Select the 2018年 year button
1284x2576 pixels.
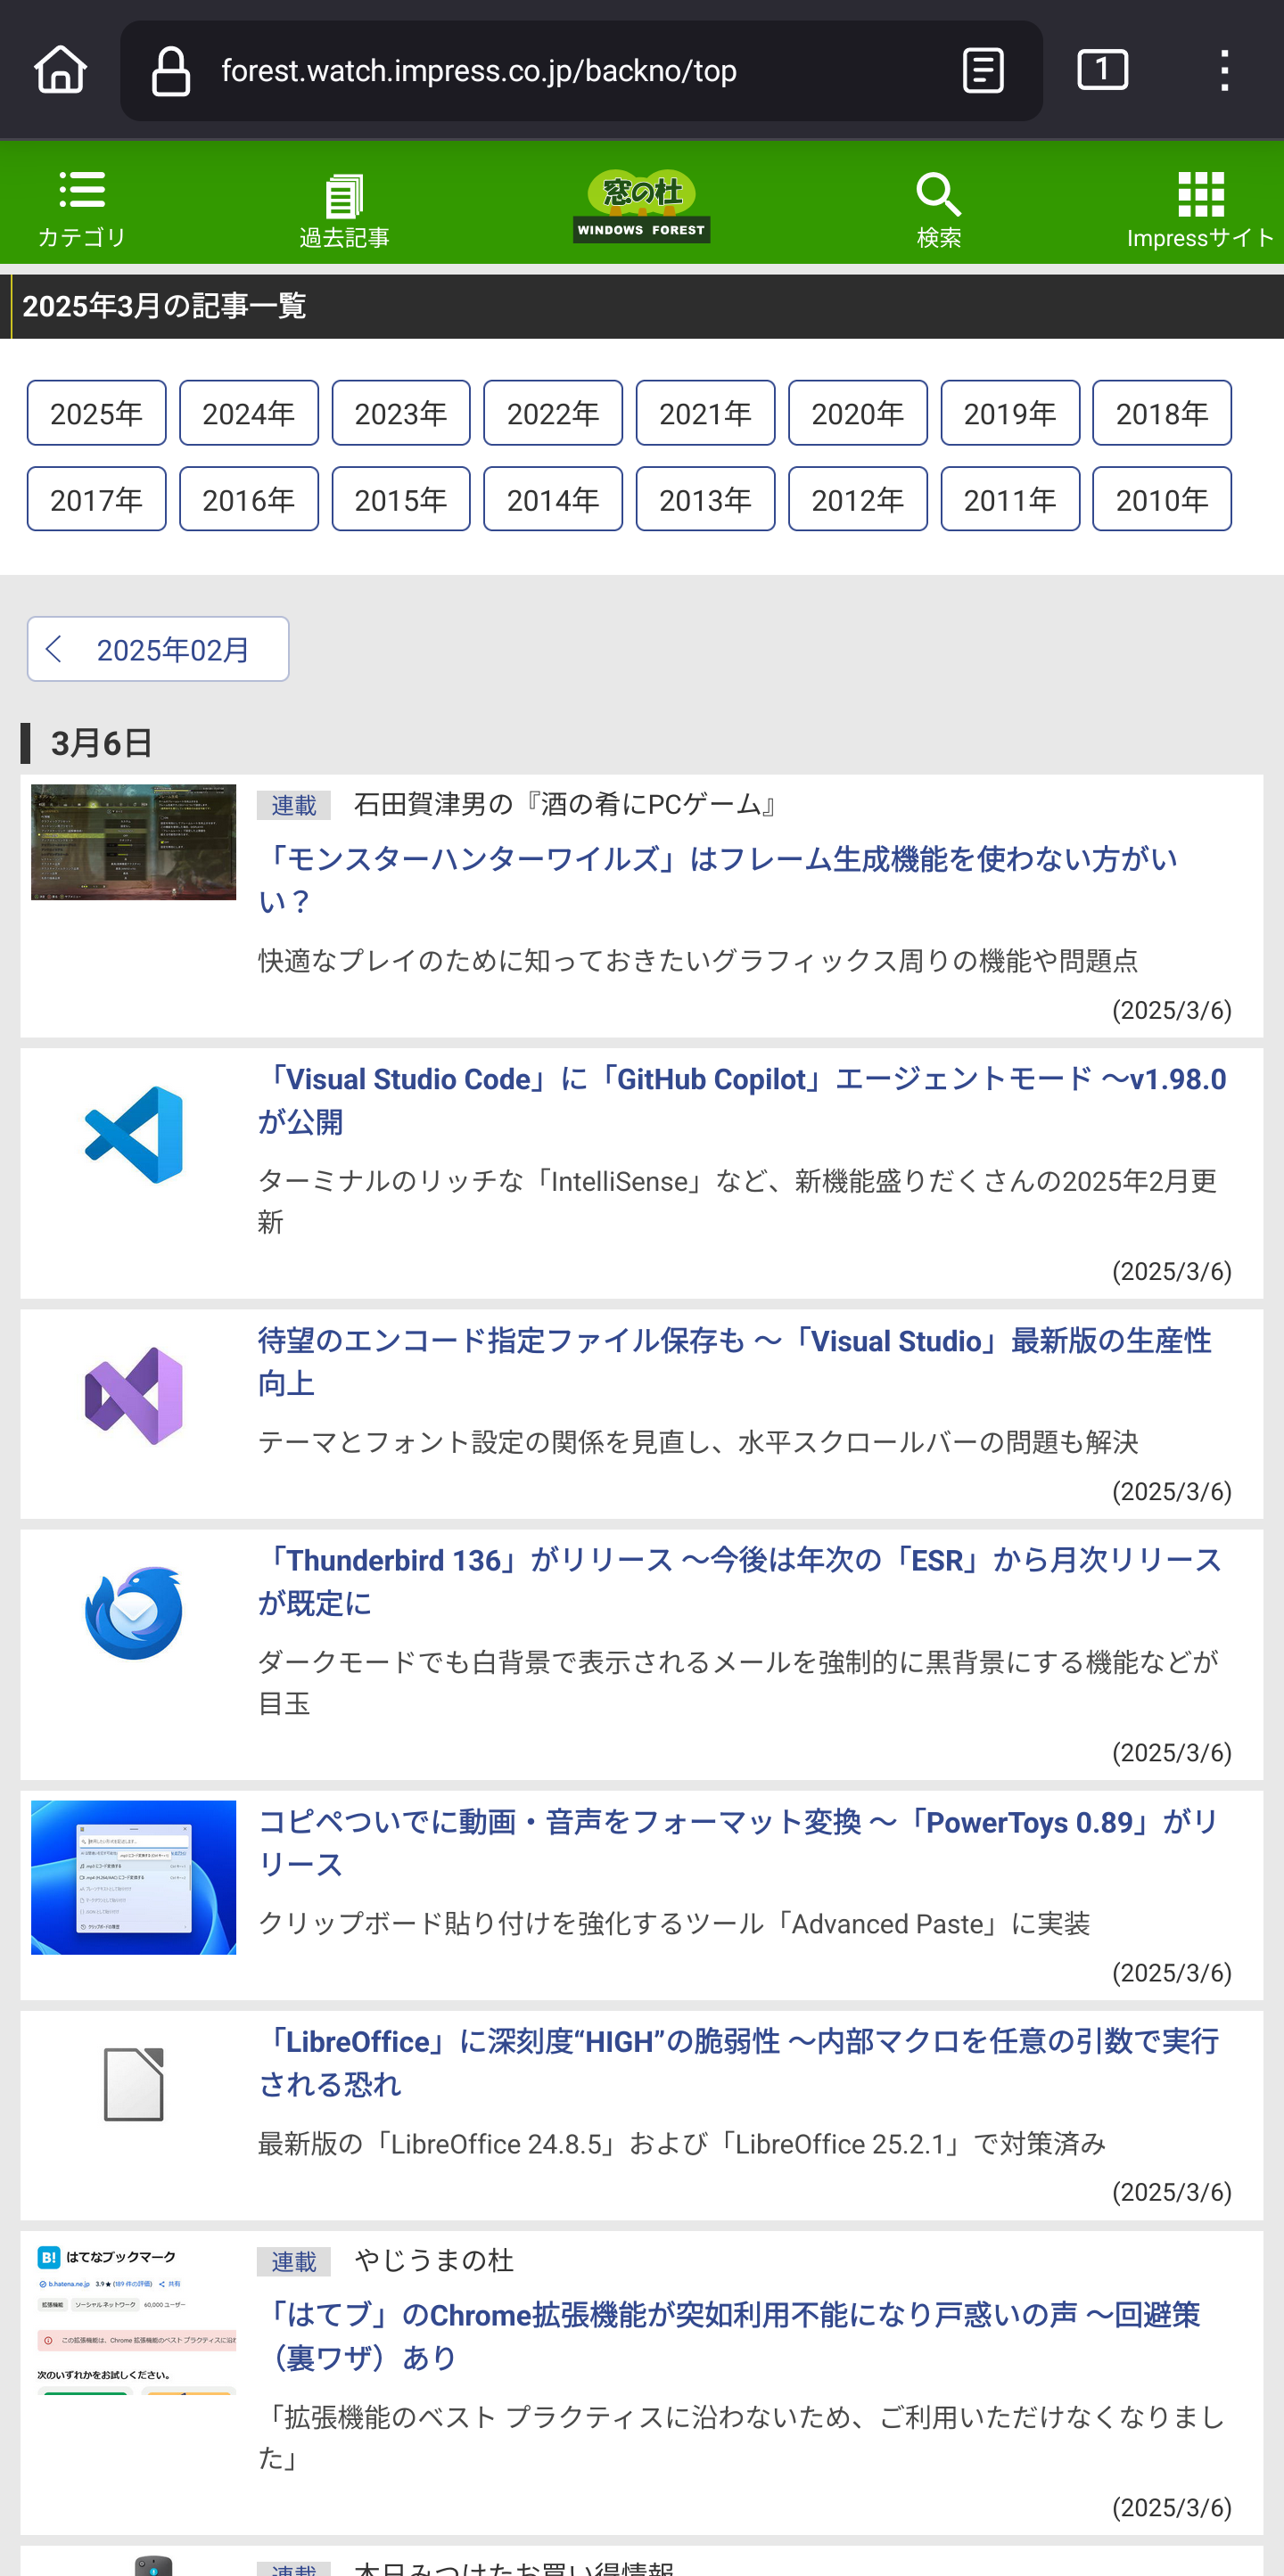pyautogui.click(x=1162, y=413)
